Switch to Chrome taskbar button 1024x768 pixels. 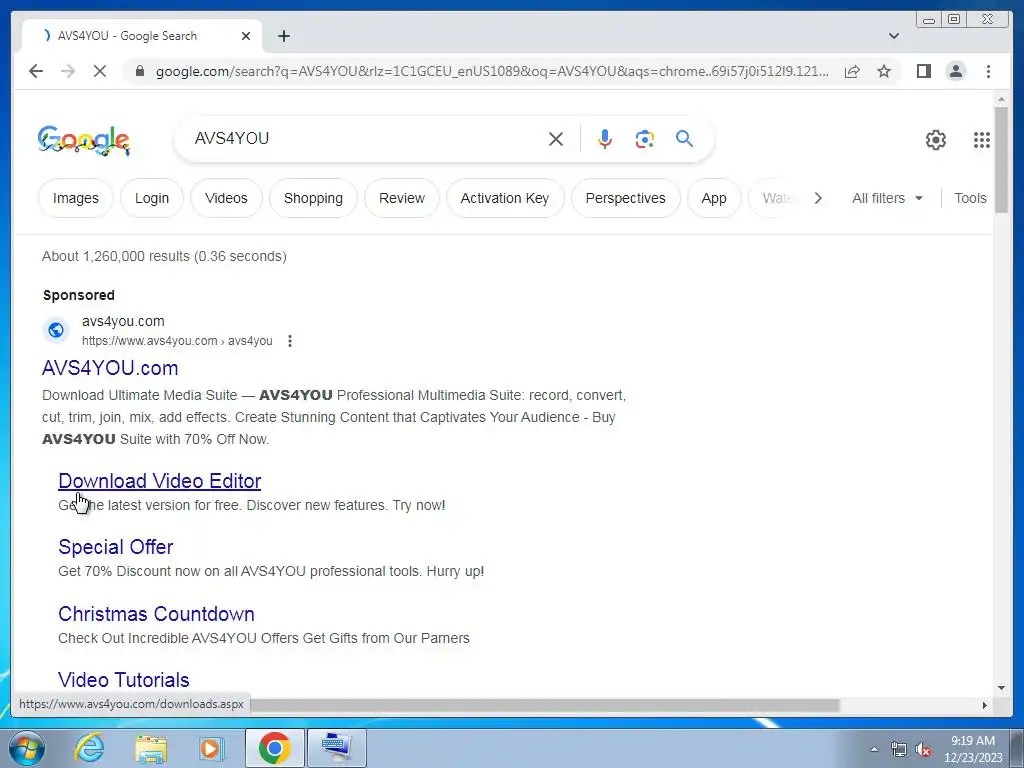tap(274, 748)
